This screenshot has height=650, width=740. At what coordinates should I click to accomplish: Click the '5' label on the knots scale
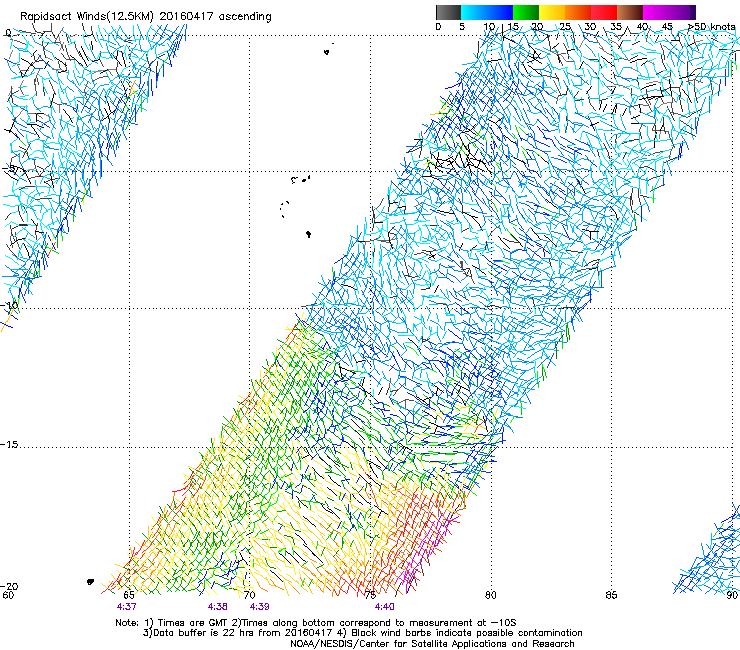462,27
